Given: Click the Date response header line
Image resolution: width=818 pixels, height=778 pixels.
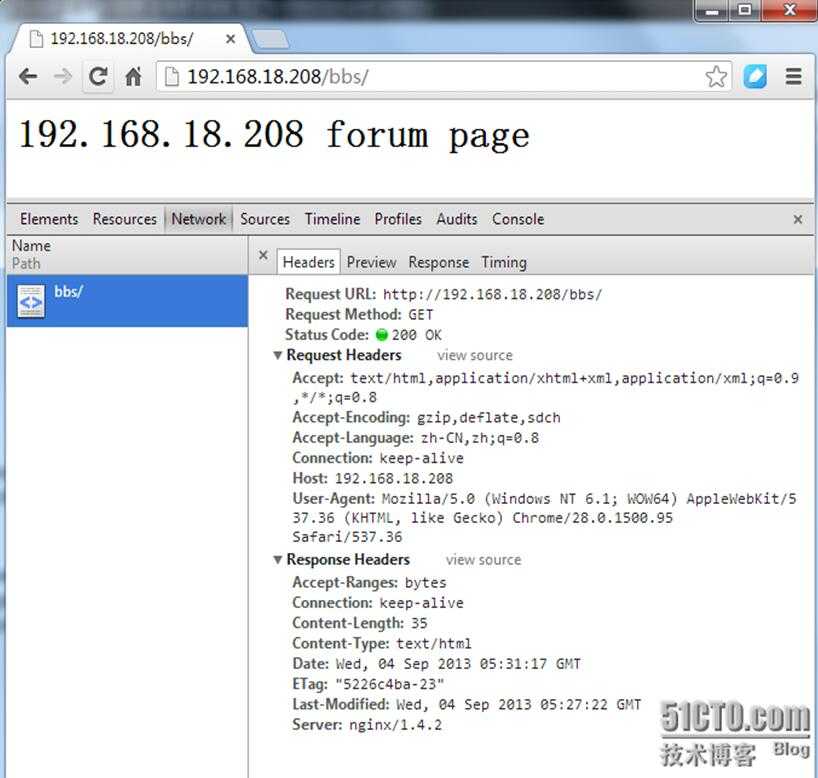Looking at the screenshot, I should 437,664.
